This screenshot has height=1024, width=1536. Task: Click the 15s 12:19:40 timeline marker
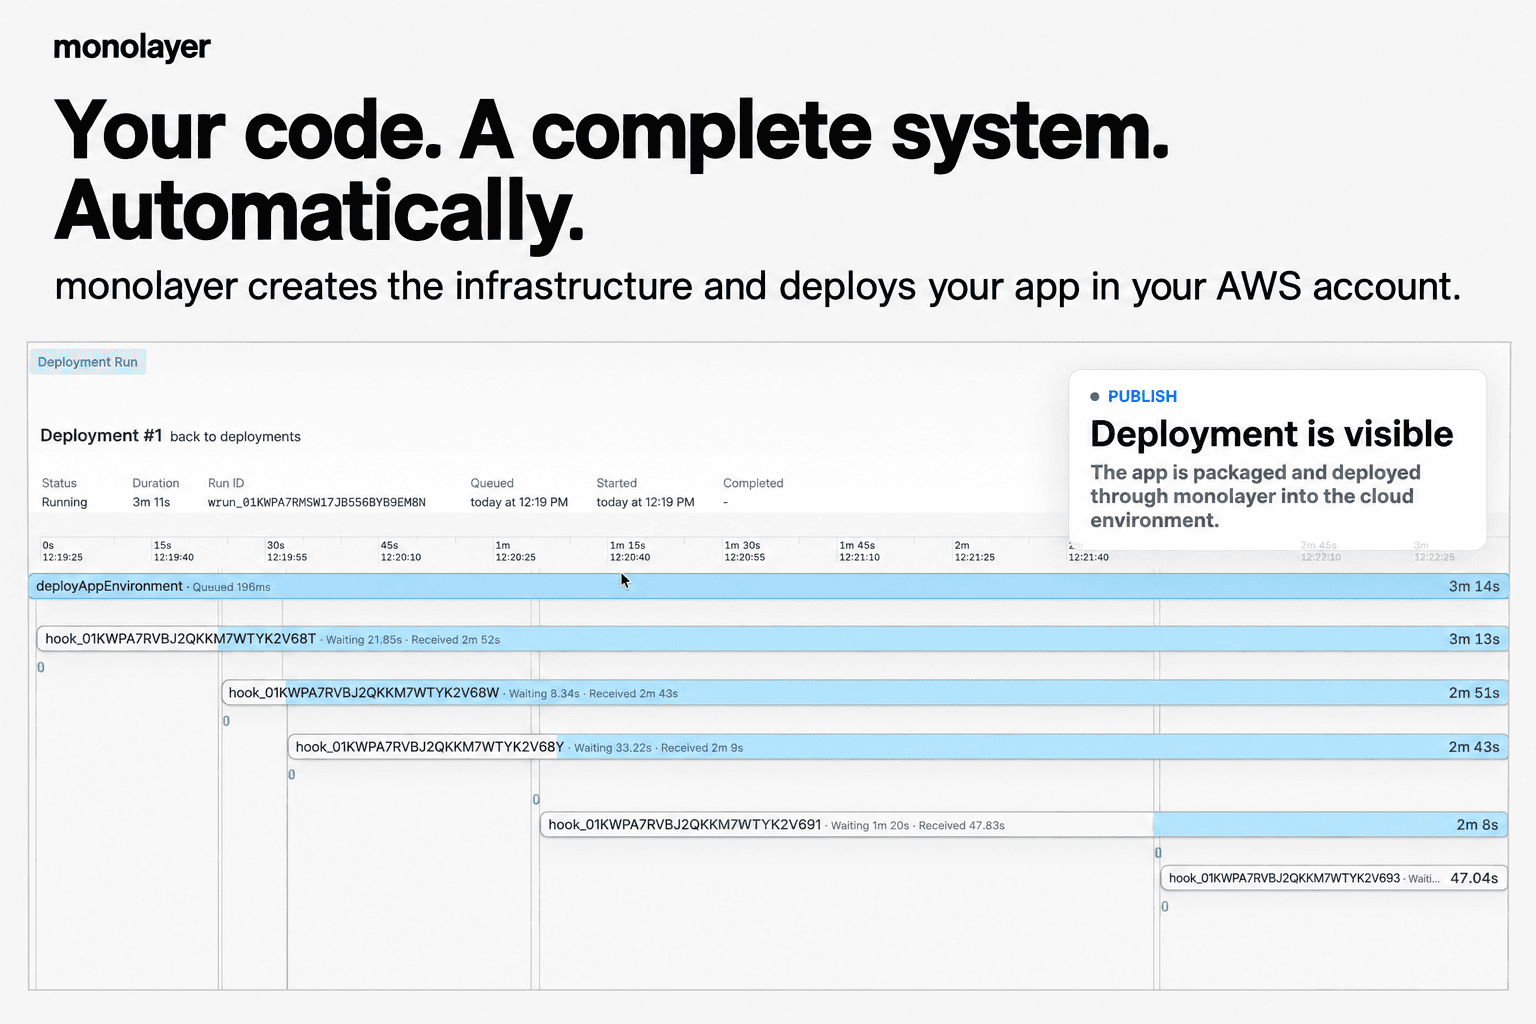[174, 551]
